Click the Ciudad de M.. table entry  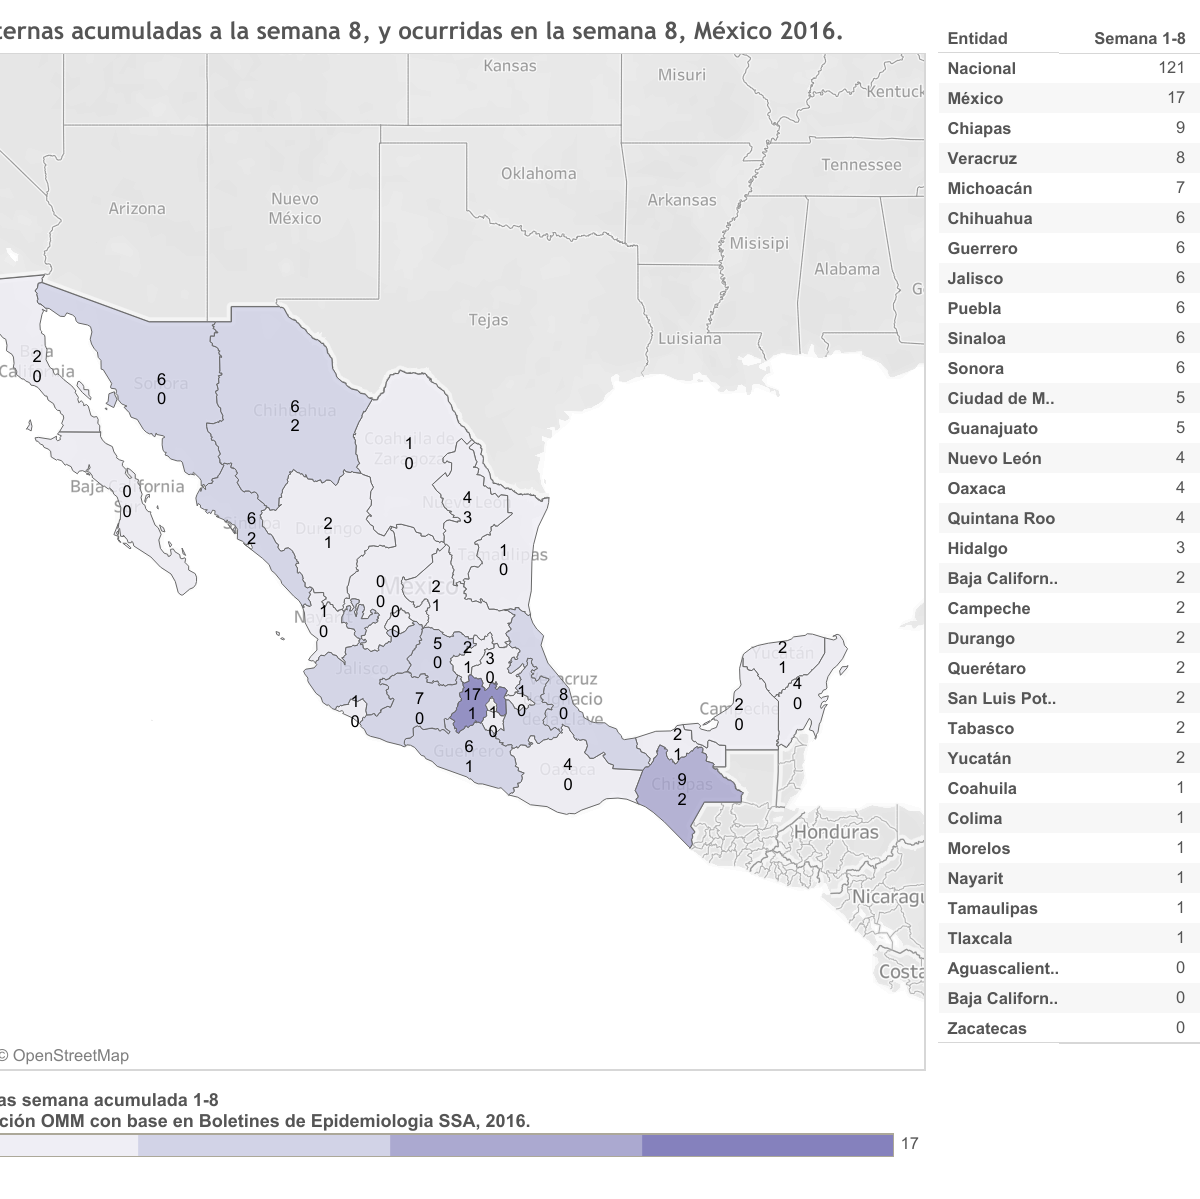click(1065, 398)
